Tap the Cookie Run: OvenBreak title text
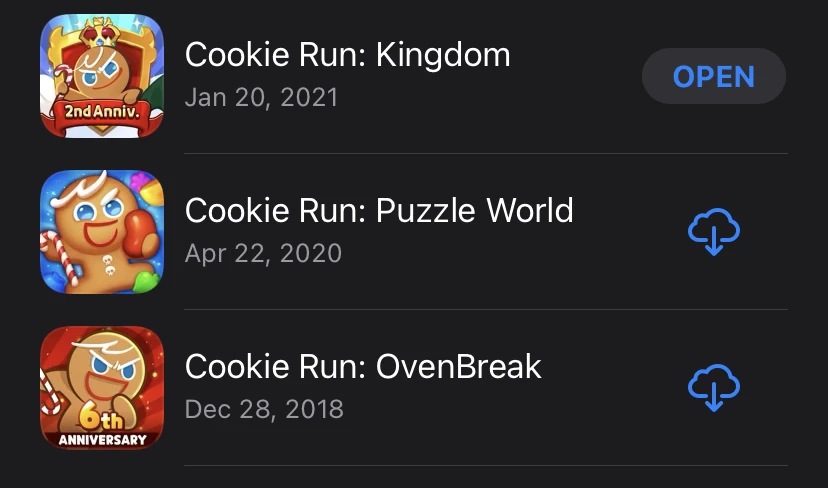The height and width of the screenshot is (488, 828). click(x=363, y=366)
